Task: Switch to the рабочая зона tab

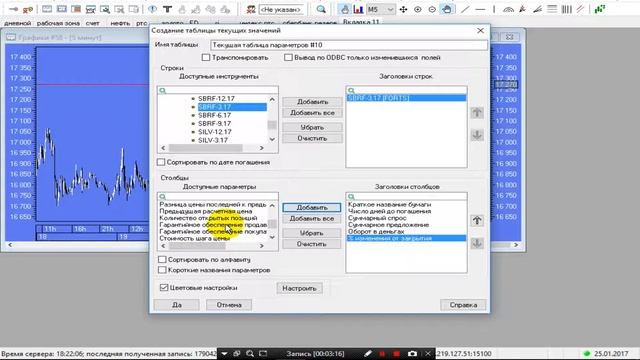Action: tap(58, 23)
